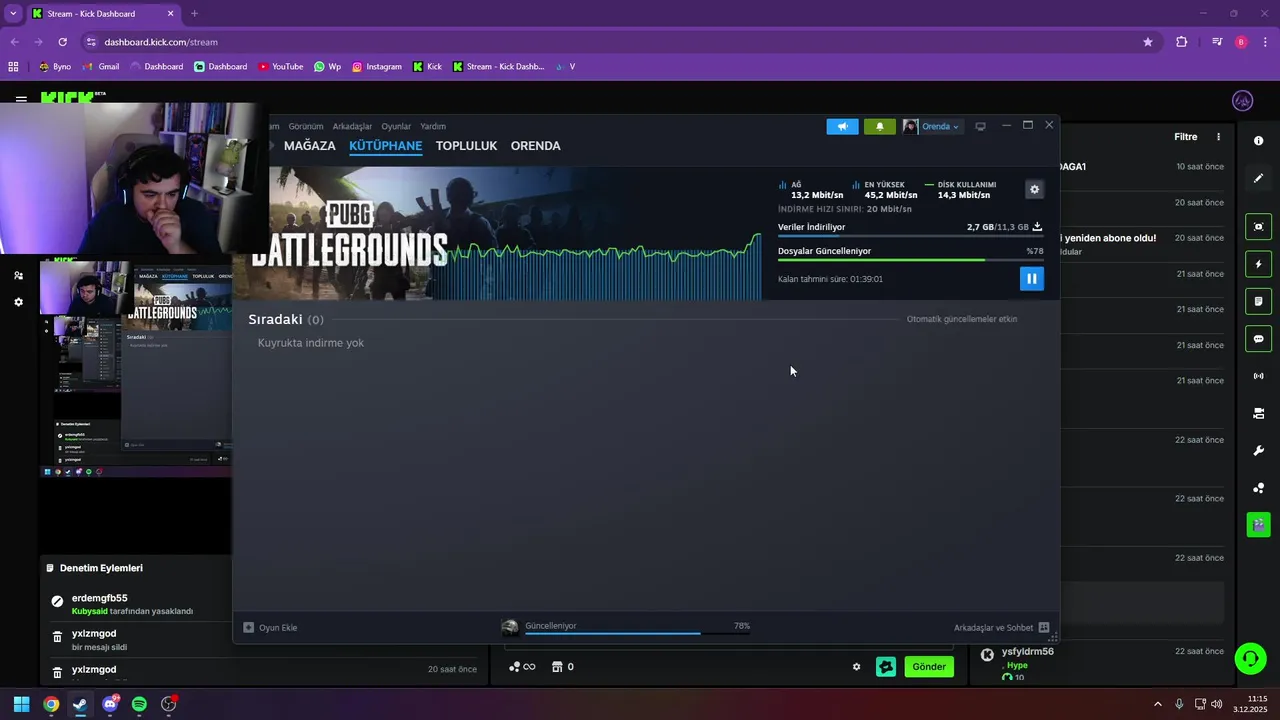This screenshot has width=1280, height=720.
Task: Open the KÜTÜPHANE tab in Steam
Action: pyautogui.click(x=385, y=146)
